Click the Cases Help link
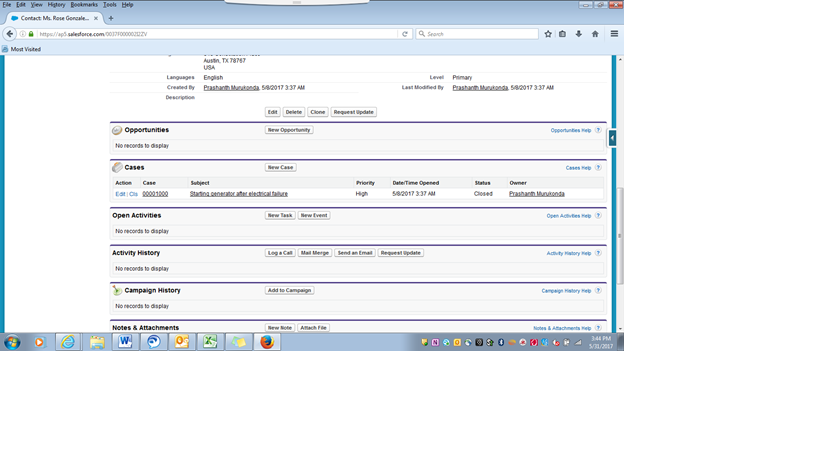Viewport: 819px width, 460px height. (578, 168)
